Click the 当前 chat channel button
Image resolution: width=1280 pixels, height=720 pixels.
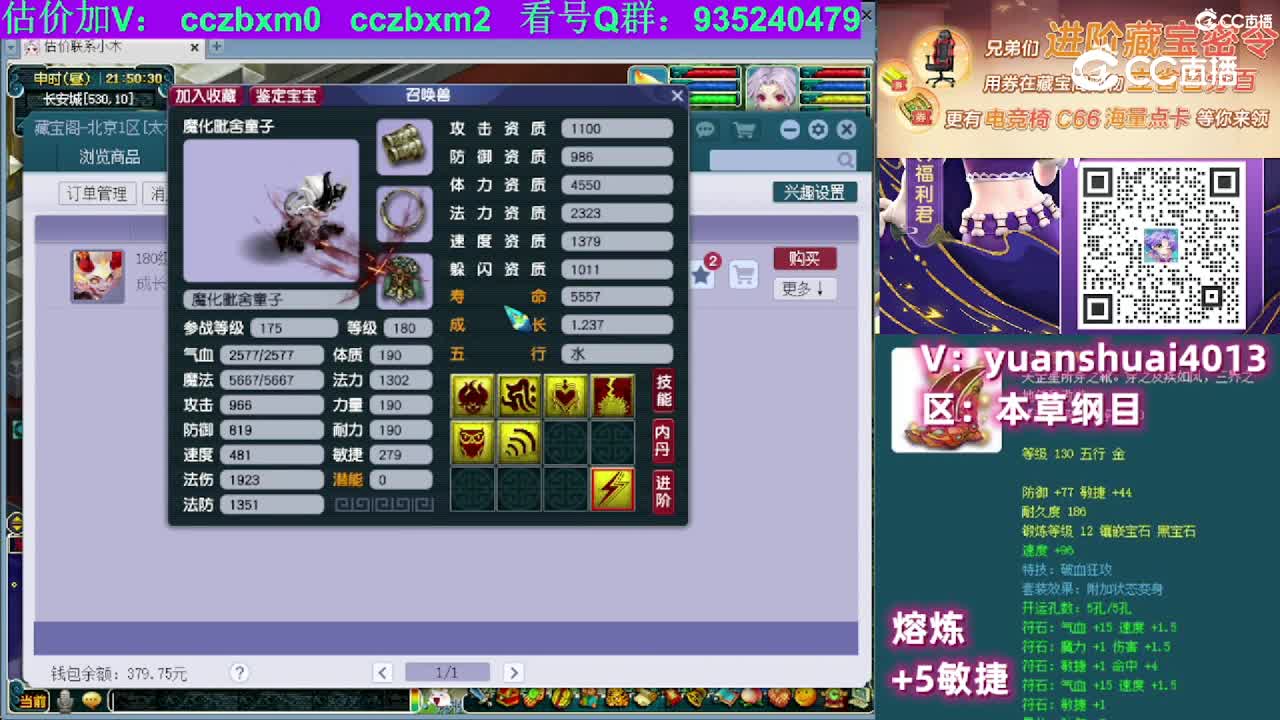[x=33, y=702]
